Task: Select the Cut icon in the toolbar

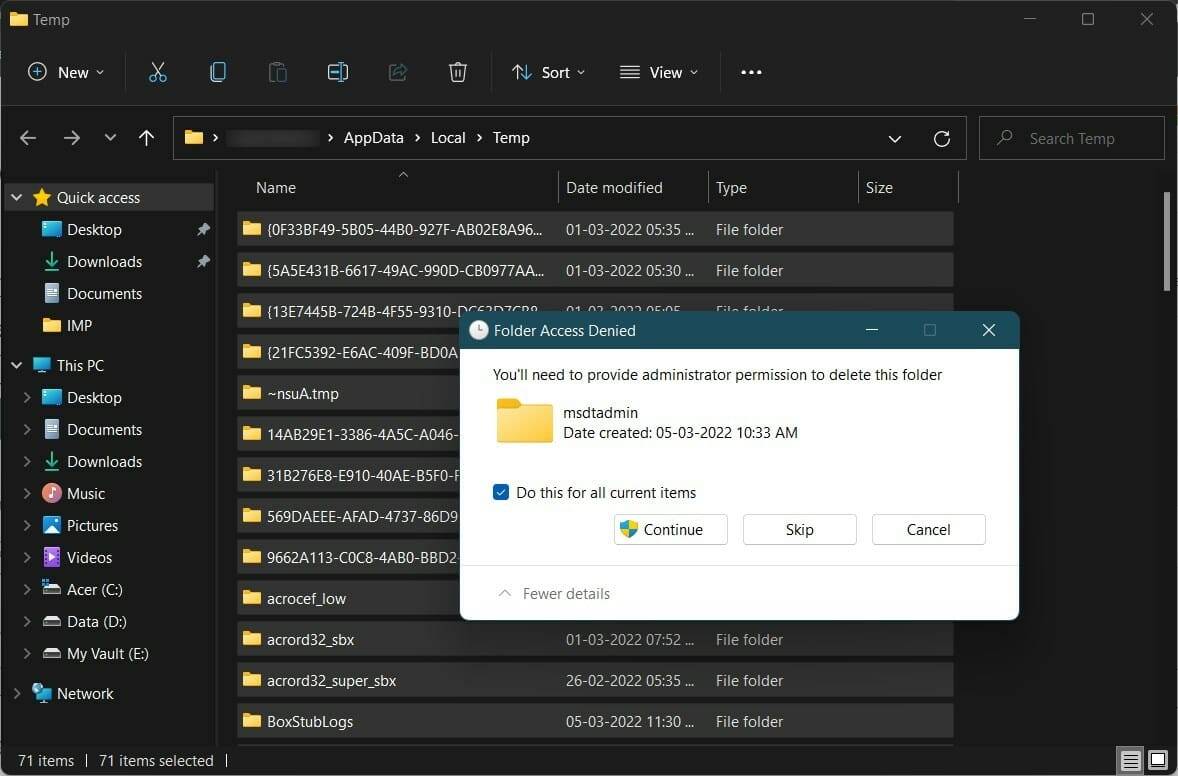Action: tap(157, 71)
